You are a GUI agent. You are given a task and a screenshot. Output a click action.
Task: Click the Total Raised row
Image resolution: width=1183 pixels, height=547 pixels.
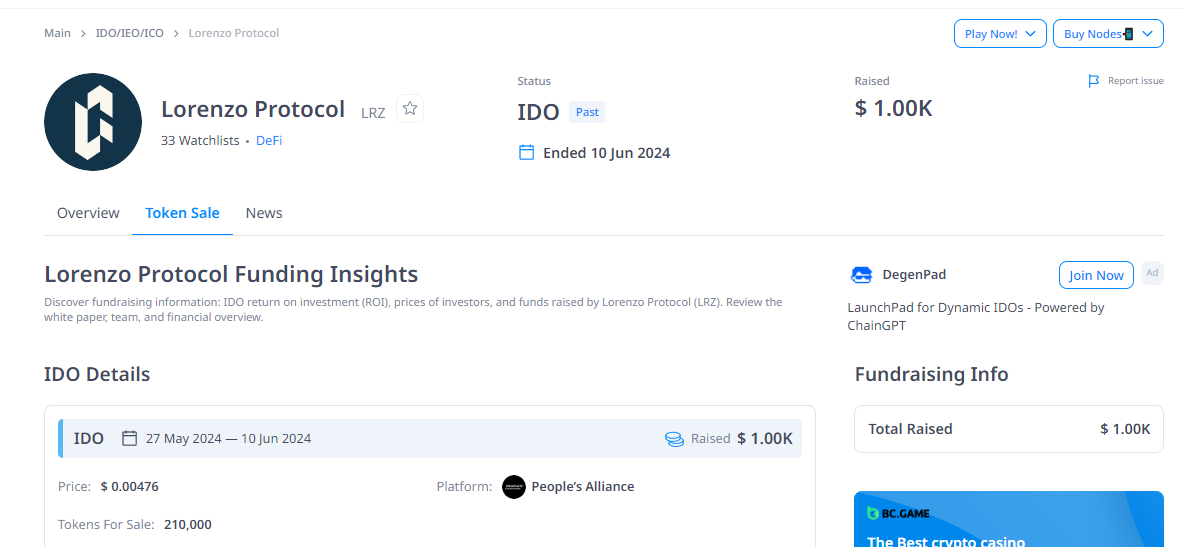pyautogui.click(x=1009, y=429)
